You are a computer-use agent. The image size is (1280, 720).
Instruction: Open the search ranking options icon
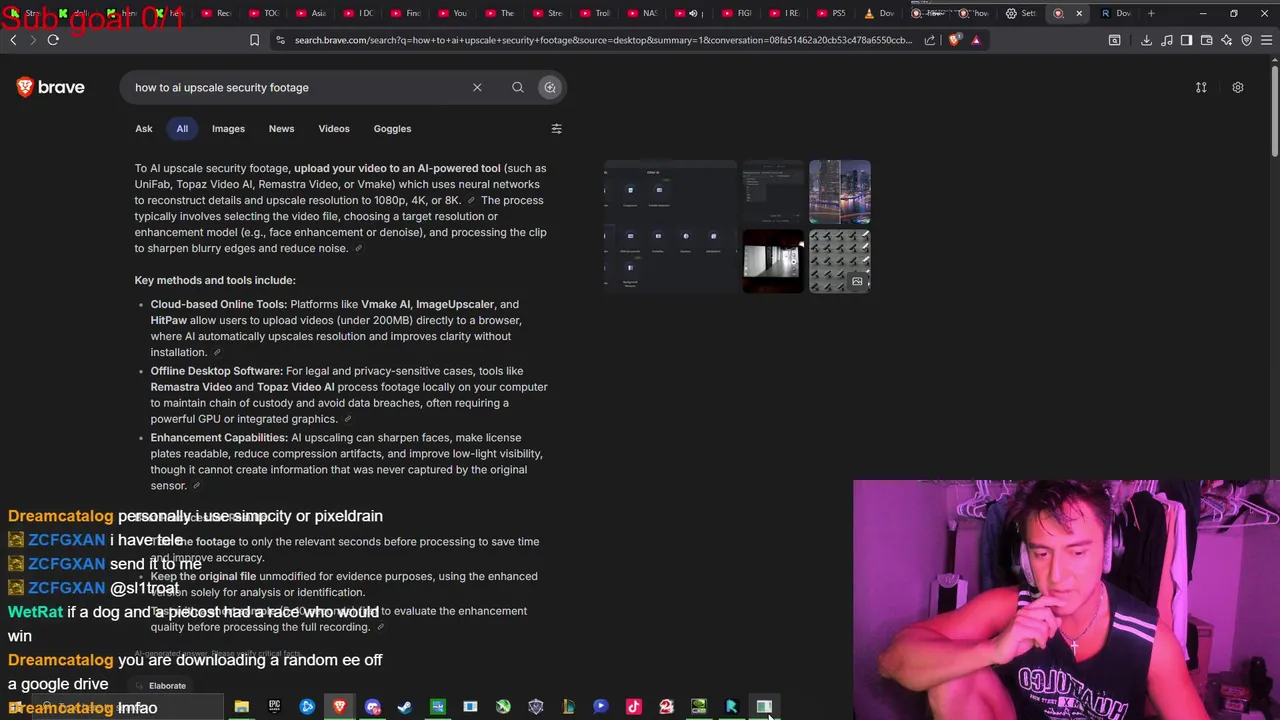(x=1201, y=87)
